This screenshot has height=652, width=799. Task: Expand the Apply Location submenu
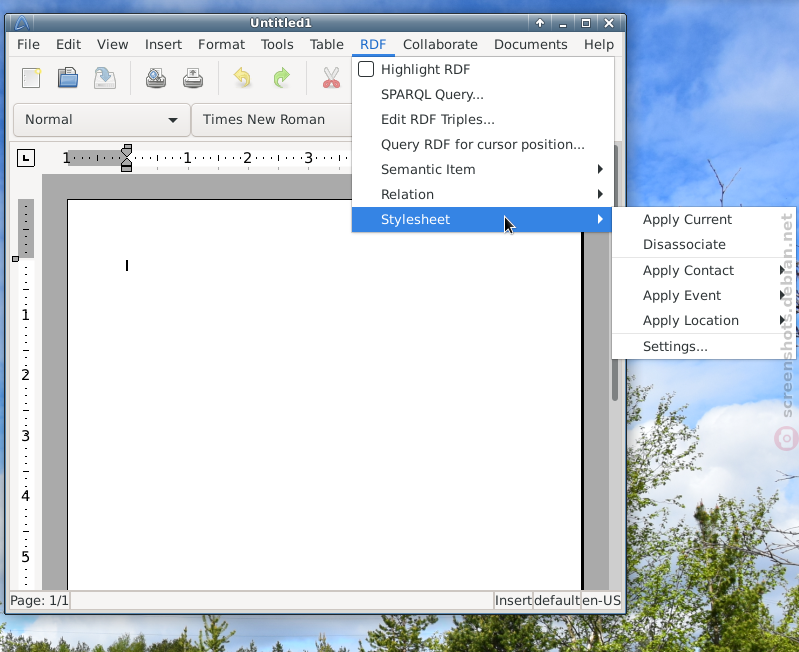[703, 320]
